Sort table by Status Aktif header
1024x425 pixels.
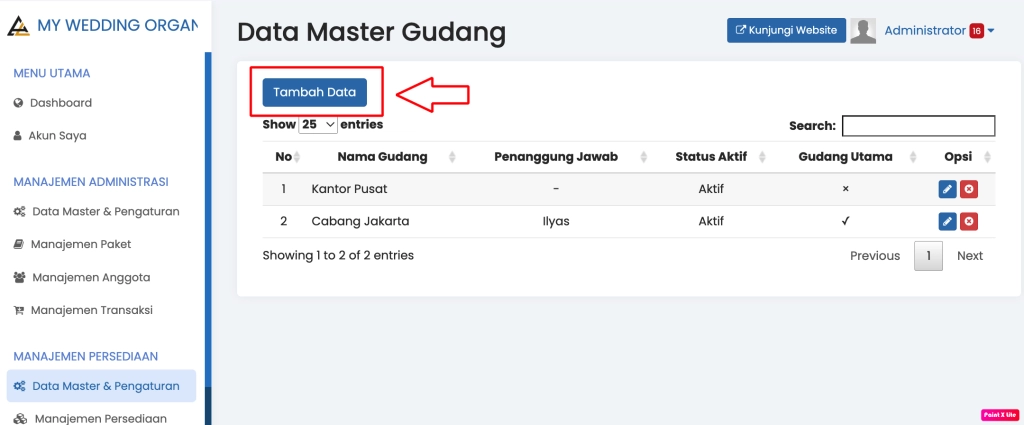711,157
